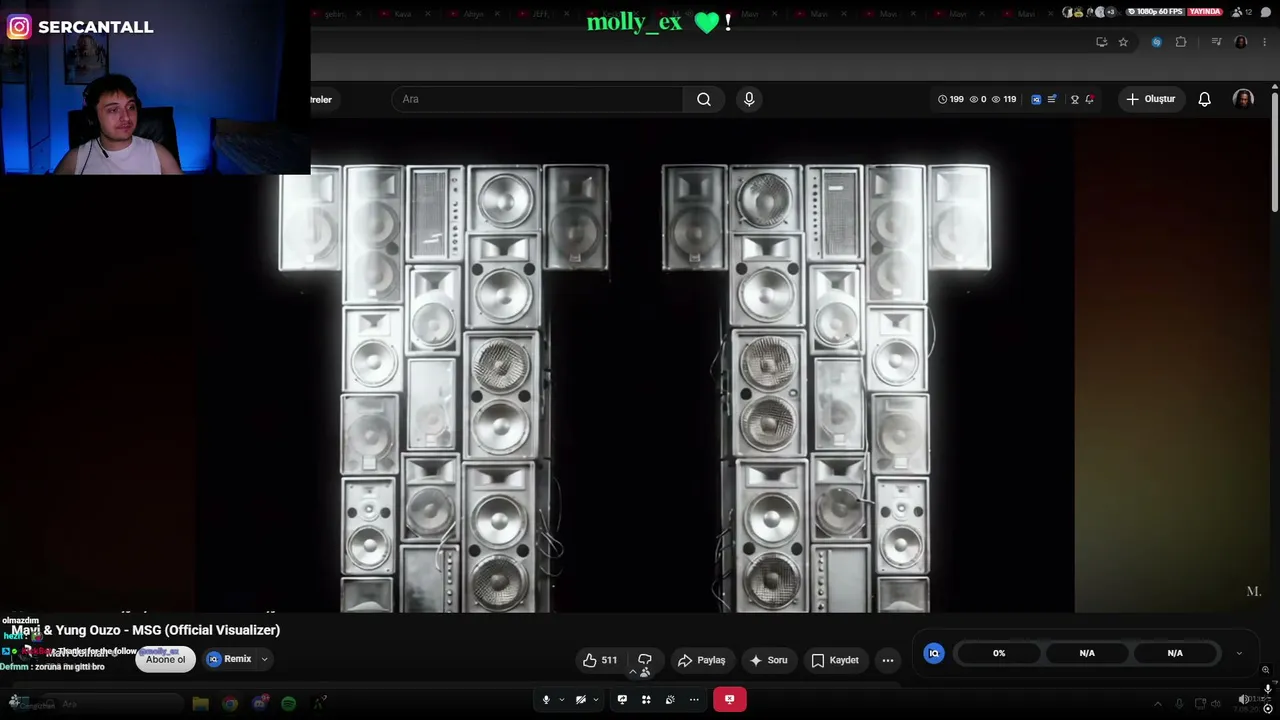Click the first N/A stat pill
The width and height of the screenshot is (1280, 720).
tap(1087, 653)
